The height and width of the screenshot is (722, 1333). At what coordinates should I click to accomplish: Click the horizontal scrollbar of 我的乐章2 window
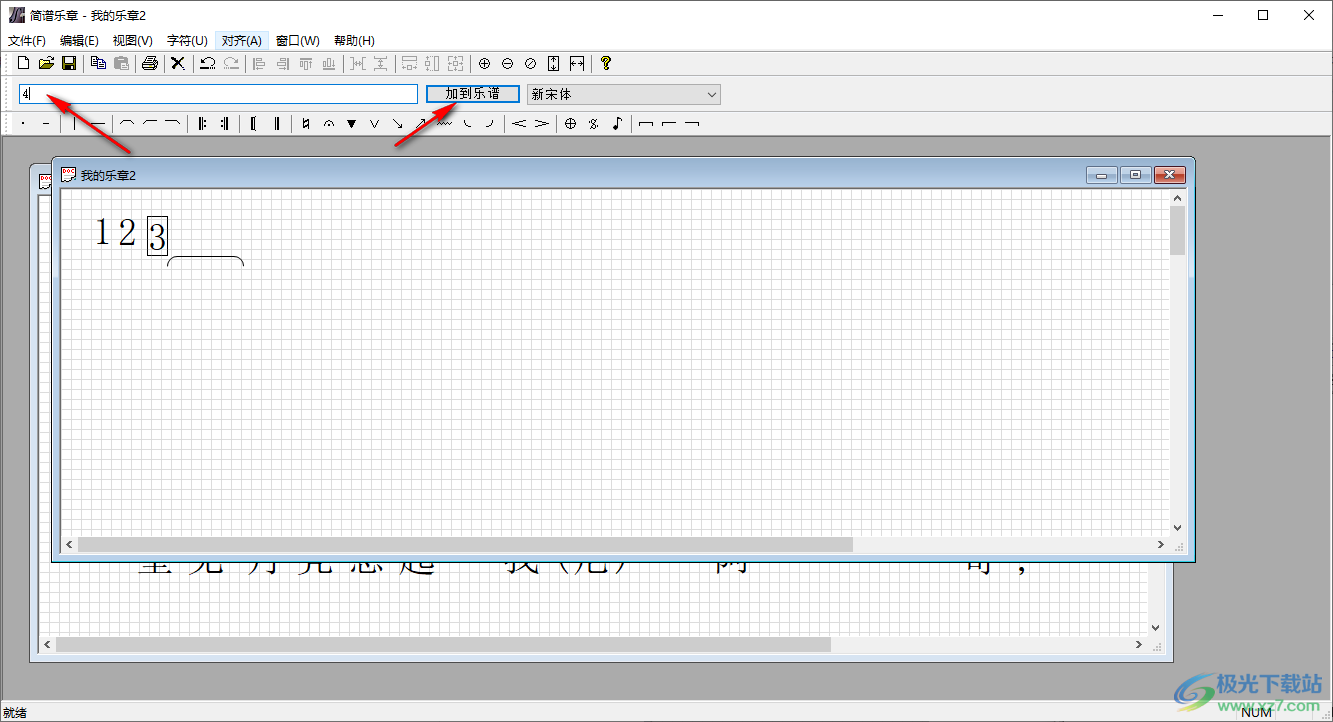[x=465, y=545]
